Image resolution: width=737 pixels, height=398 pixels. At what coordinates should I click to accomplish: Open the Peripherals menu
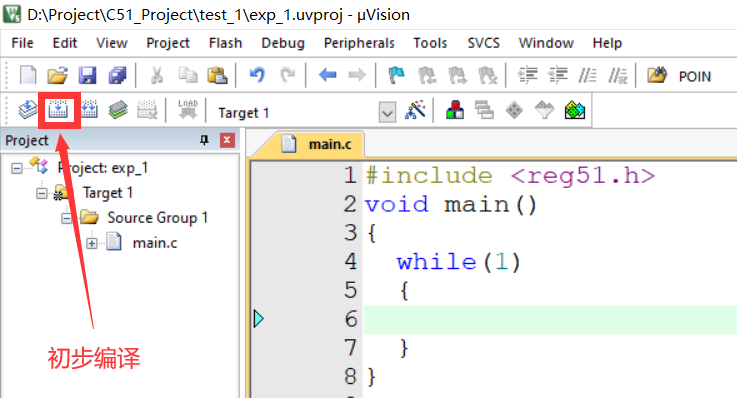359,43
